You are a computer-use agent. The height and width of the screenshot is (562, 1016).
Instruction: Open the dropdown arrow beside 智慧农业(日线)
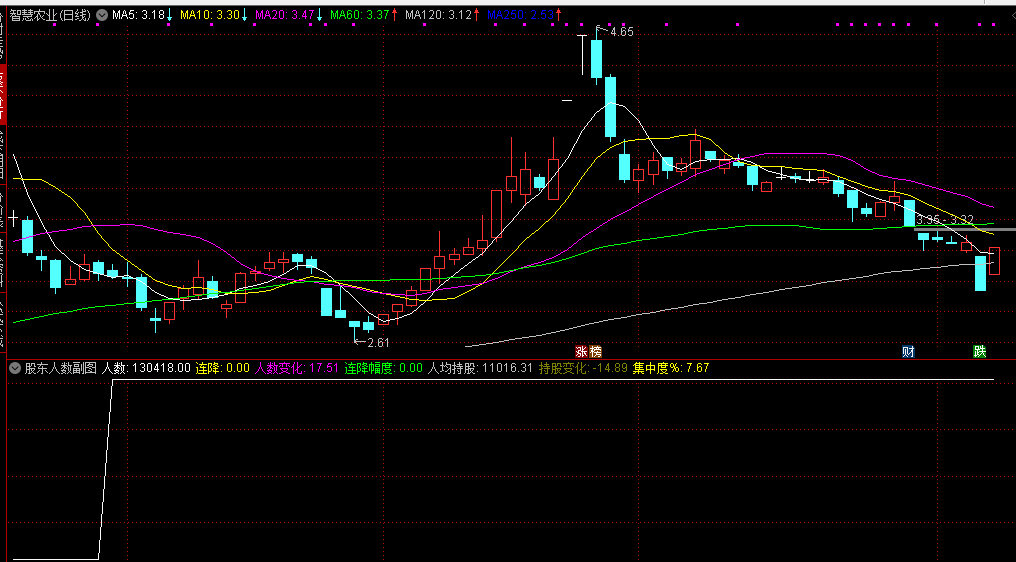102,15
